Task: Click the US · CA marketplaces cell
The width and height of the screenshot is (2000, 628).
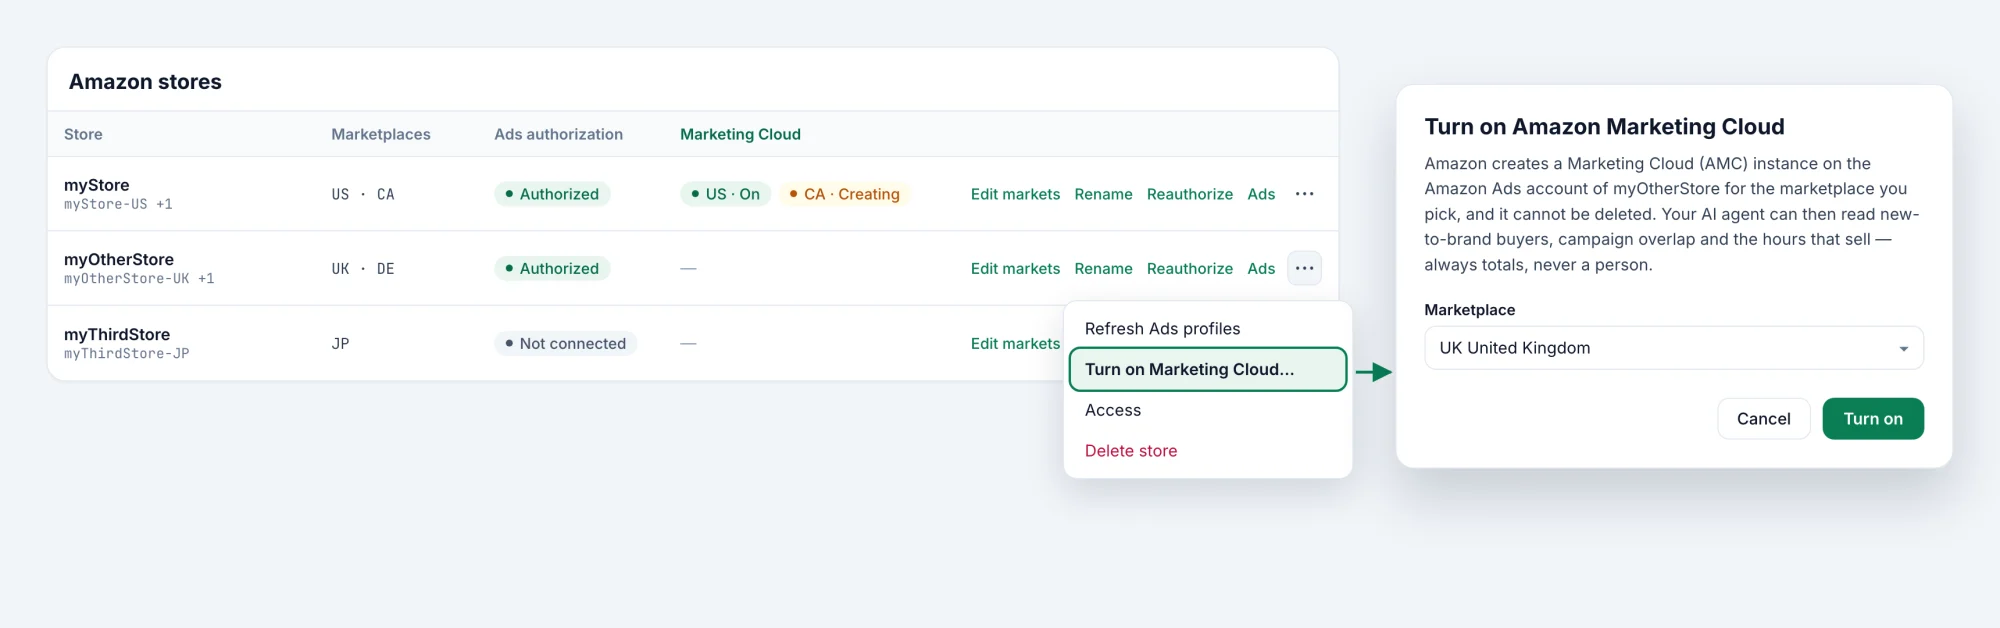Action: coord(363,194)
